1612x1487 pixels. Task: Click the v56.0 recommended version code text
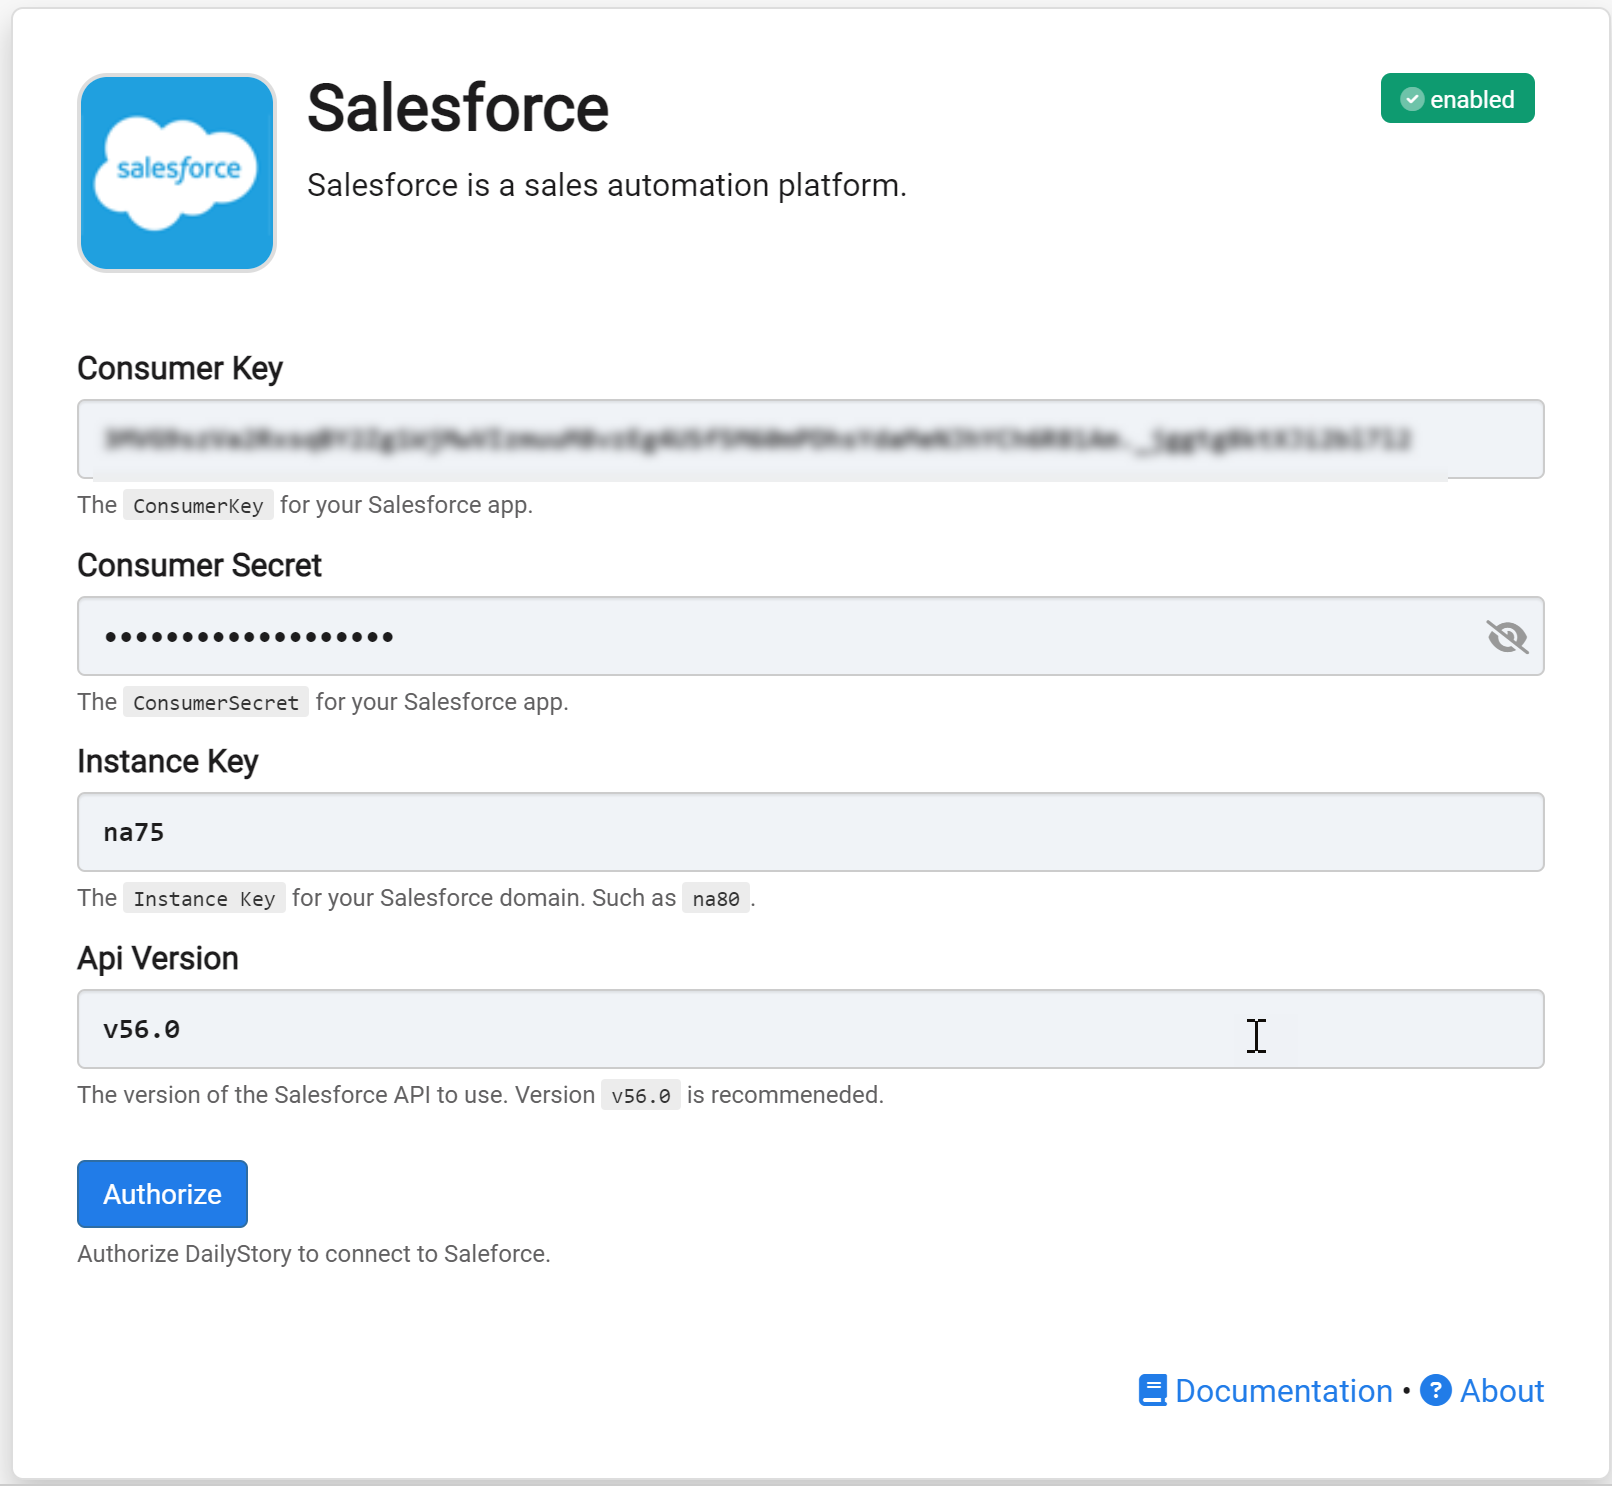click(x=641, y=1096)
